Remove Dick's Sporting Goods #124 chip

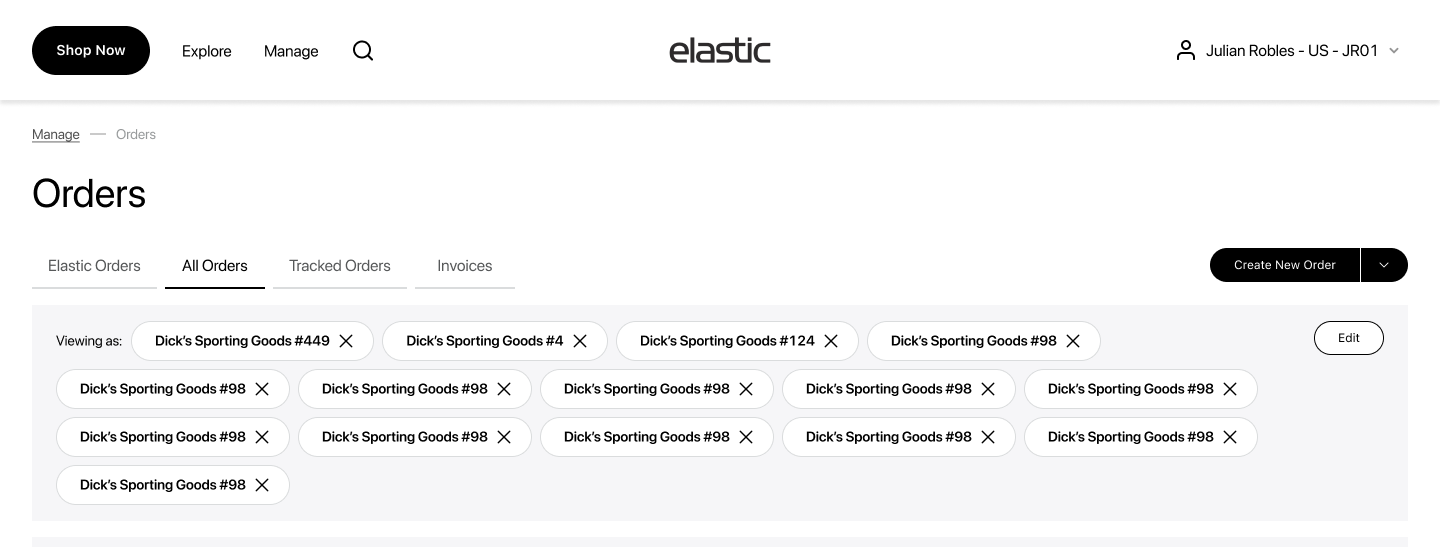[x=831, y=341]
